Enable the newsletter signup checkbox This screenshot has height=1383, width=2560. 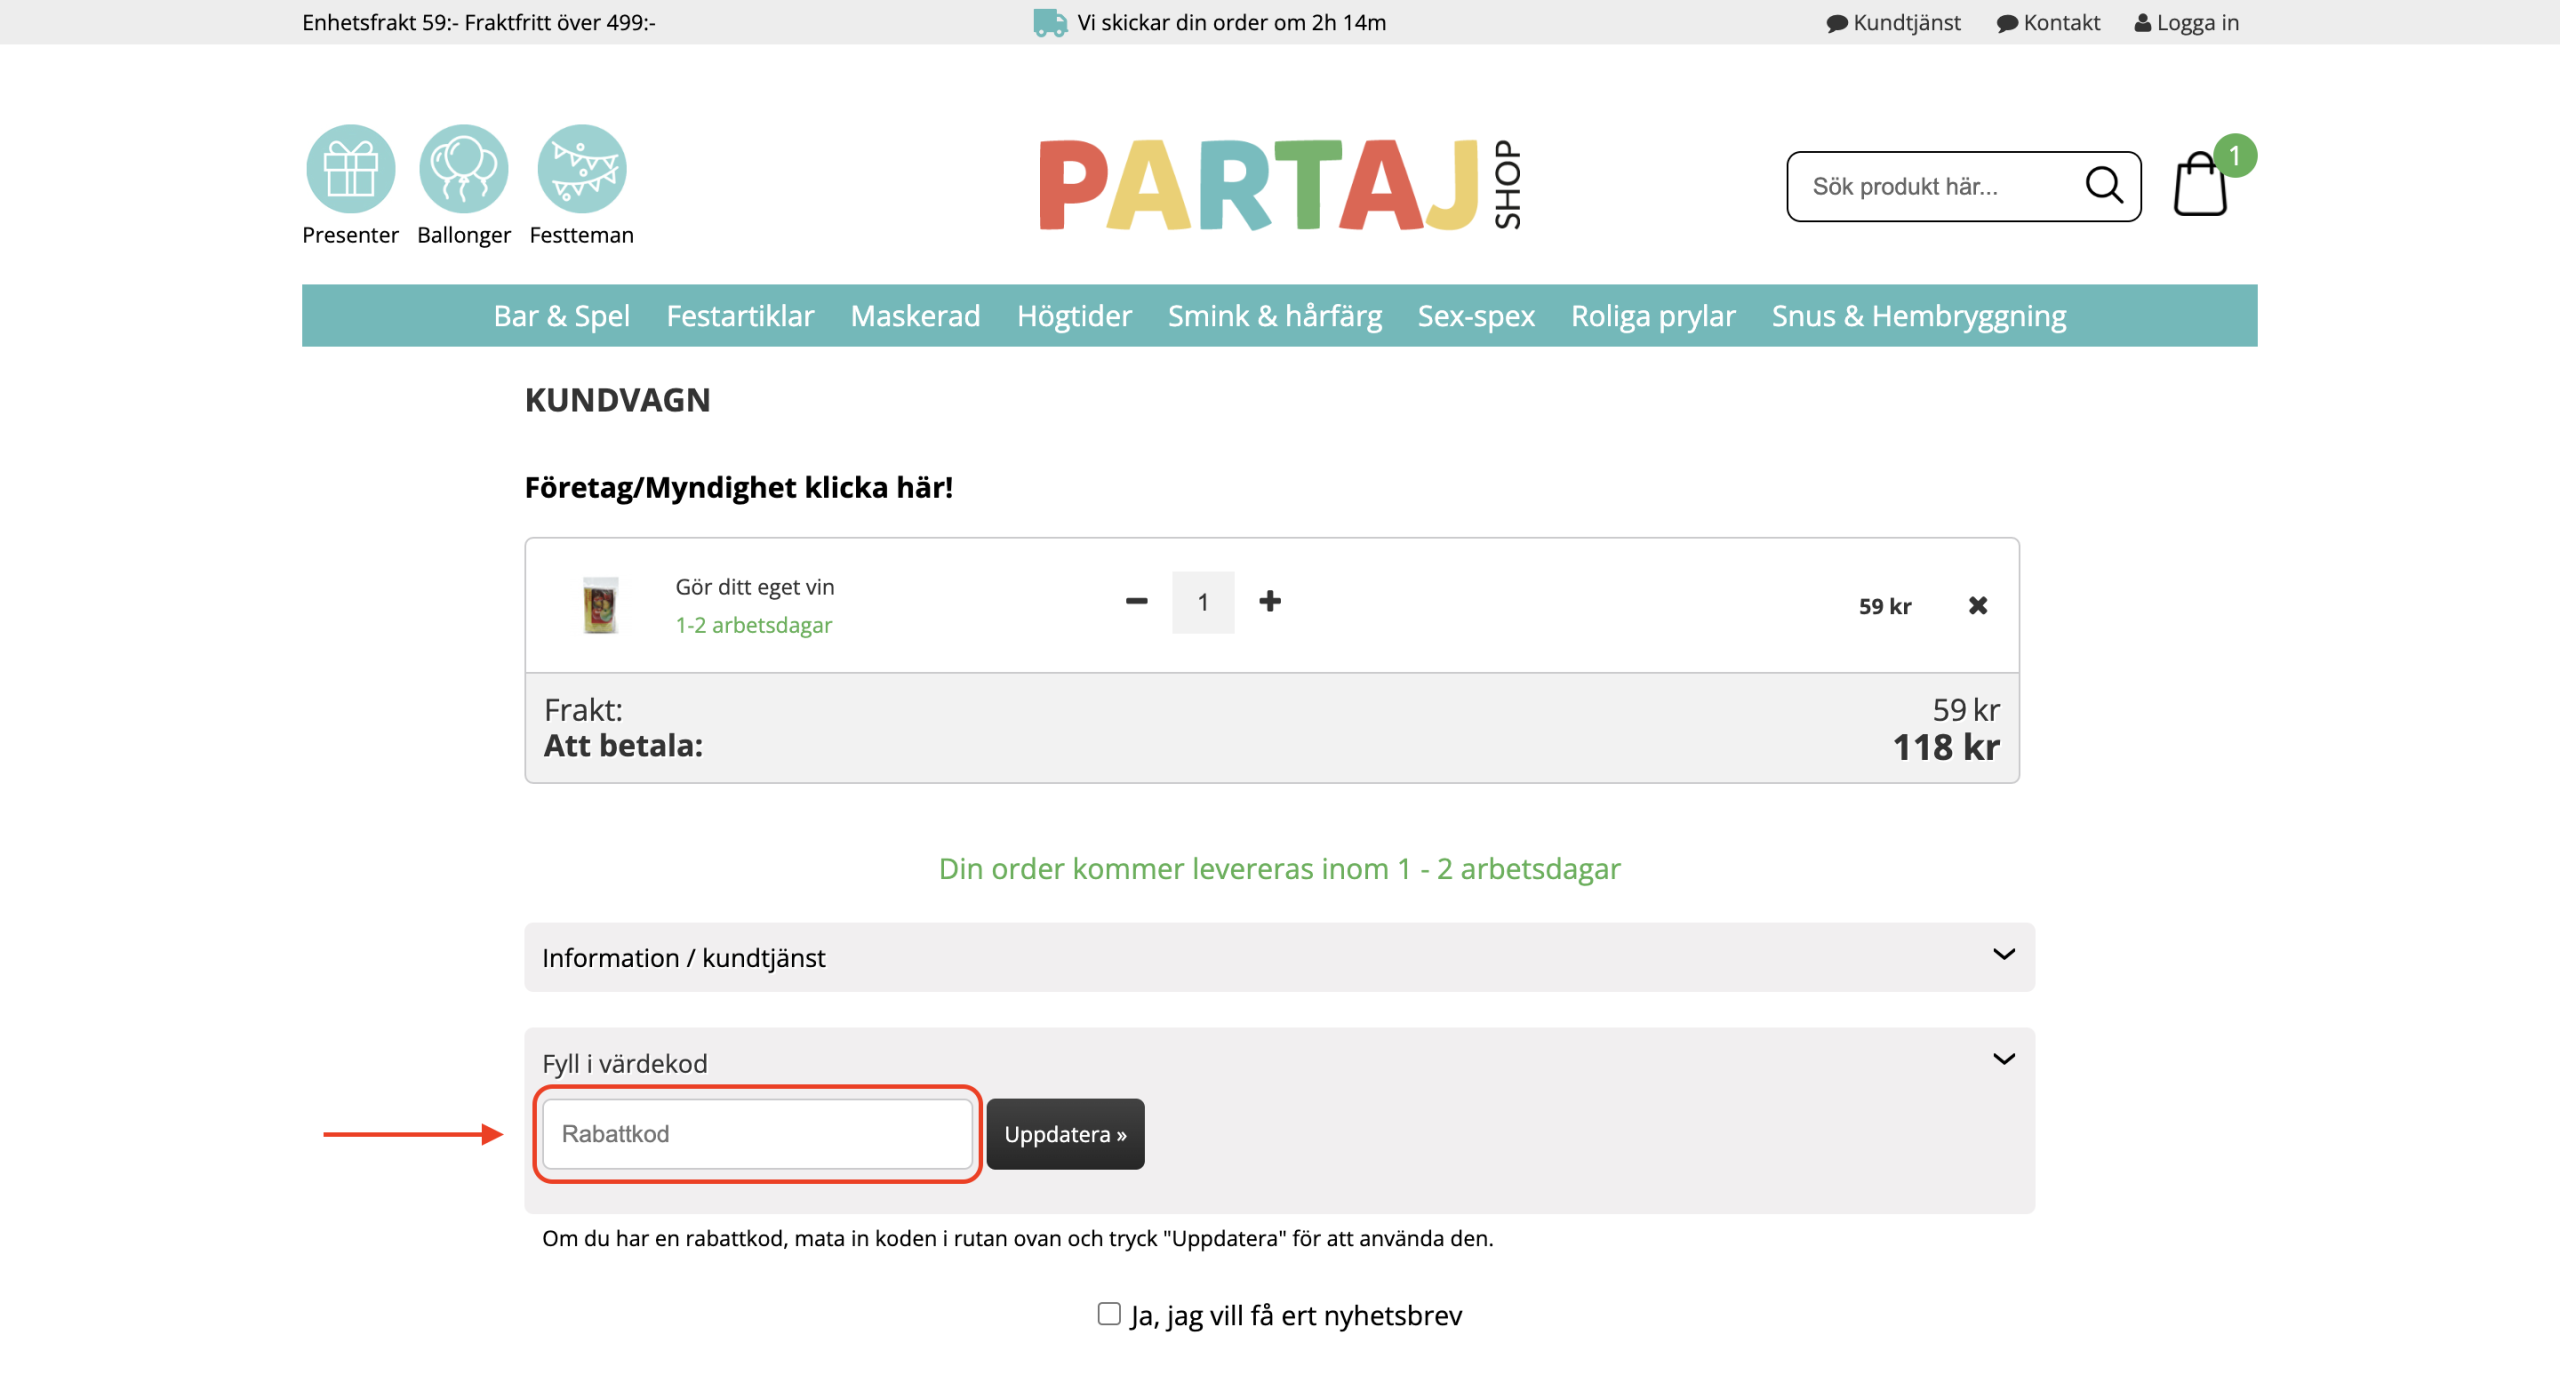pos(1108,1313)
